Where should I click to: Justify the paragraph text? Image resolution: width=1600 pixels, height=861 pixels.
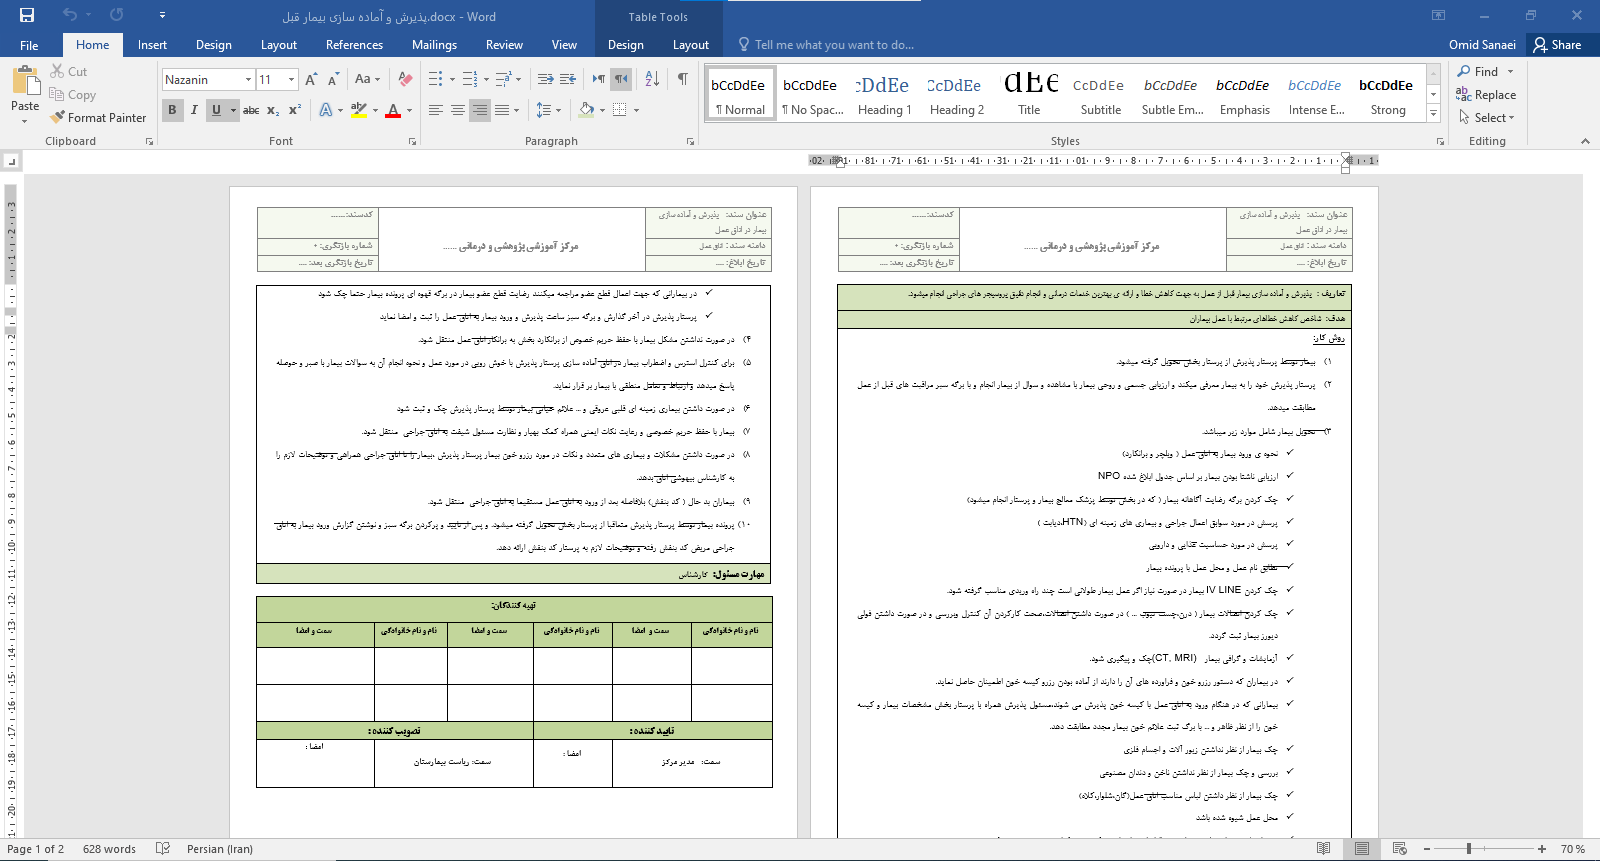[502, 110]
